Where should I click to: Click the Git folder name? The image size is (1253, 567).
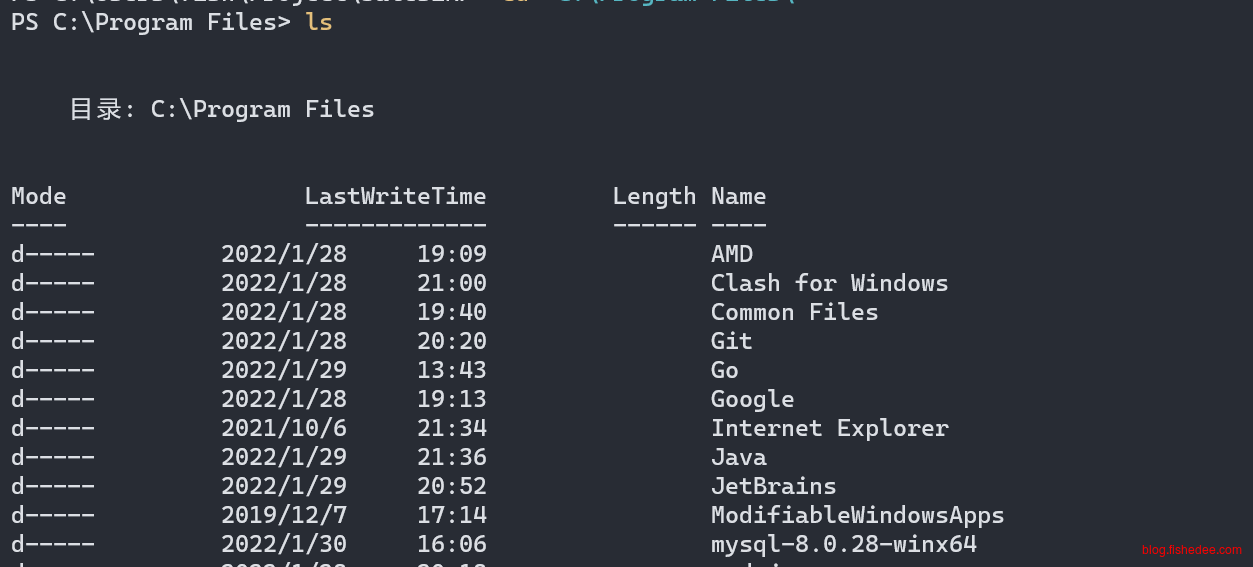pyautogui.click(x=731, y=341)
